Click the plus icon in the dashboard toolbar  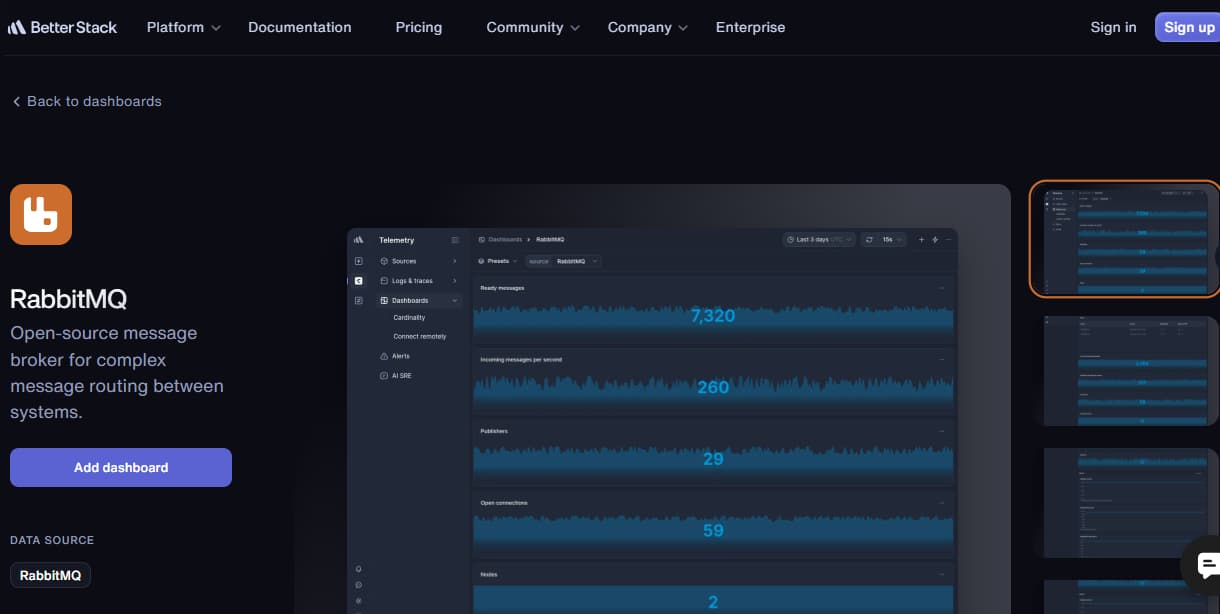click(921, 239)
